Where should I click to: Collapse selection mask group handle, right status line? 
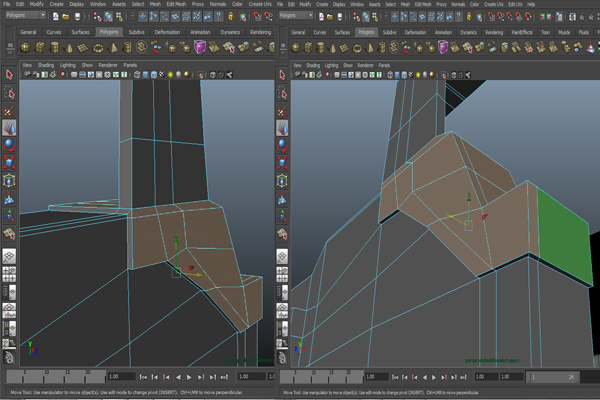click(386, 16)
